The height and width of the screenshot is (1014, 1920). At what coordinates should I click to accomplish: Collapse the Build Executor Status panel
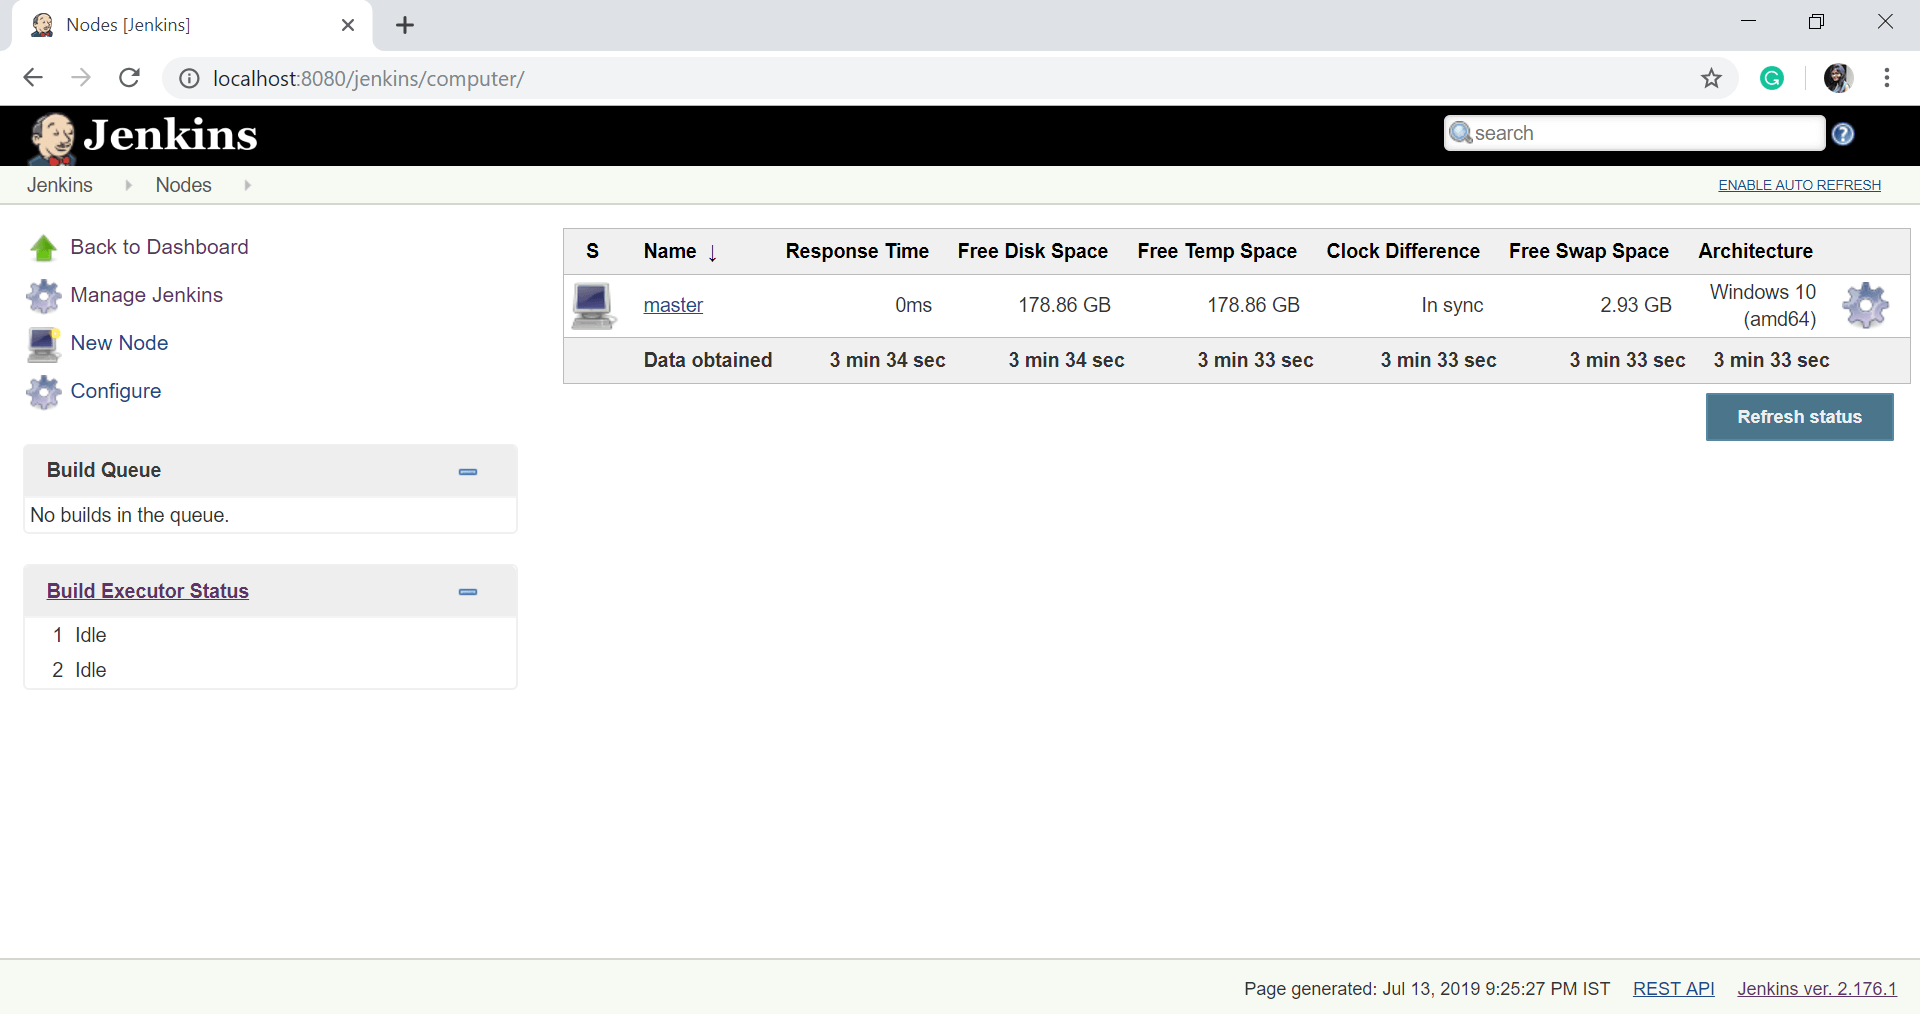(468, 592)
